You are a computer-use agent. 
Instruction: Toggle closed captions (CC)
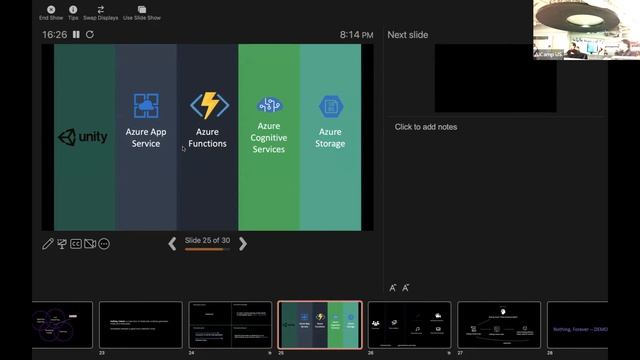point(76,244)
